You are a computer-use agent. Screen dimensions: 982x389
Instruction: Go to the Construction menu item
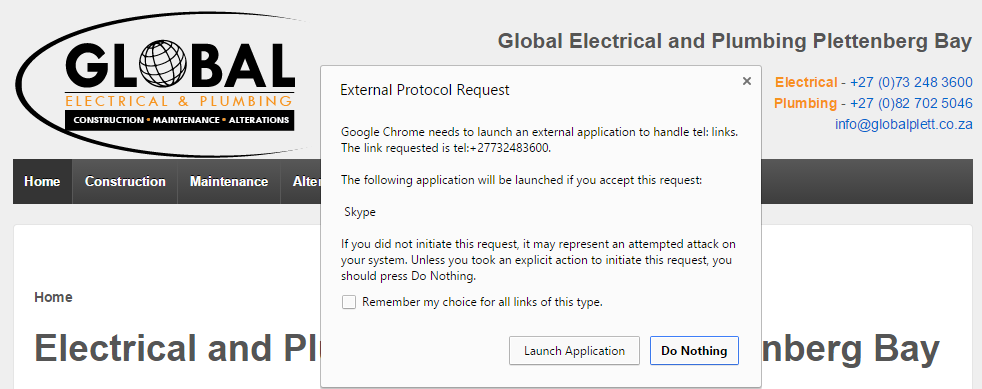point(125,182)
